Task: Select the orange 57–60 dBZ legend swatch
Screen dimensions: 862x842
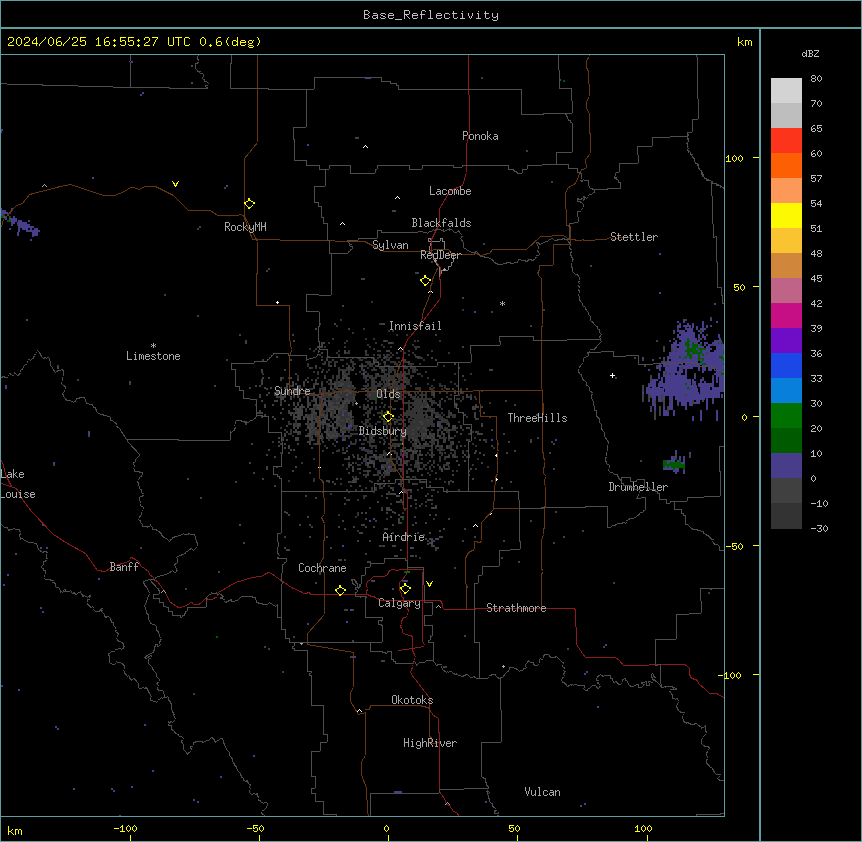Action: (x=786, y=165)
